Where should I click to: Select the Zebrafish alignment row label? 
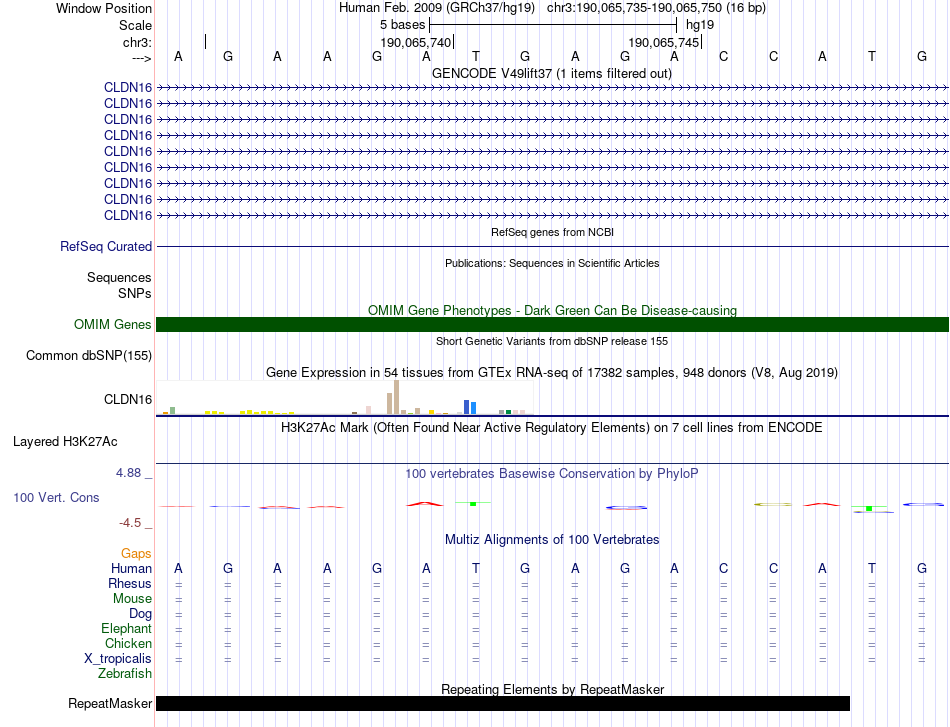[x=125, y=674]
